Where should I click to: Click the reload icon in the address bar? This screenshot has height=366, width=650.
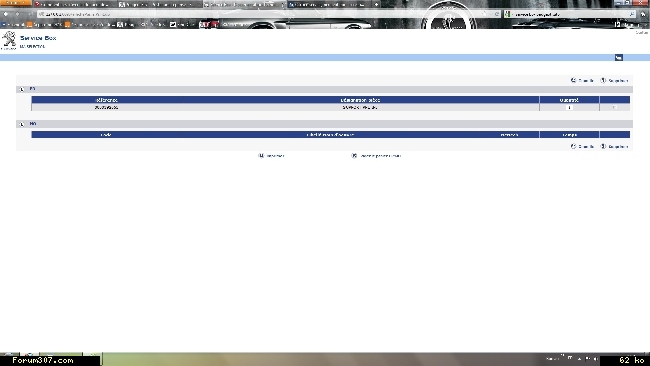click(x=497, y=14)
